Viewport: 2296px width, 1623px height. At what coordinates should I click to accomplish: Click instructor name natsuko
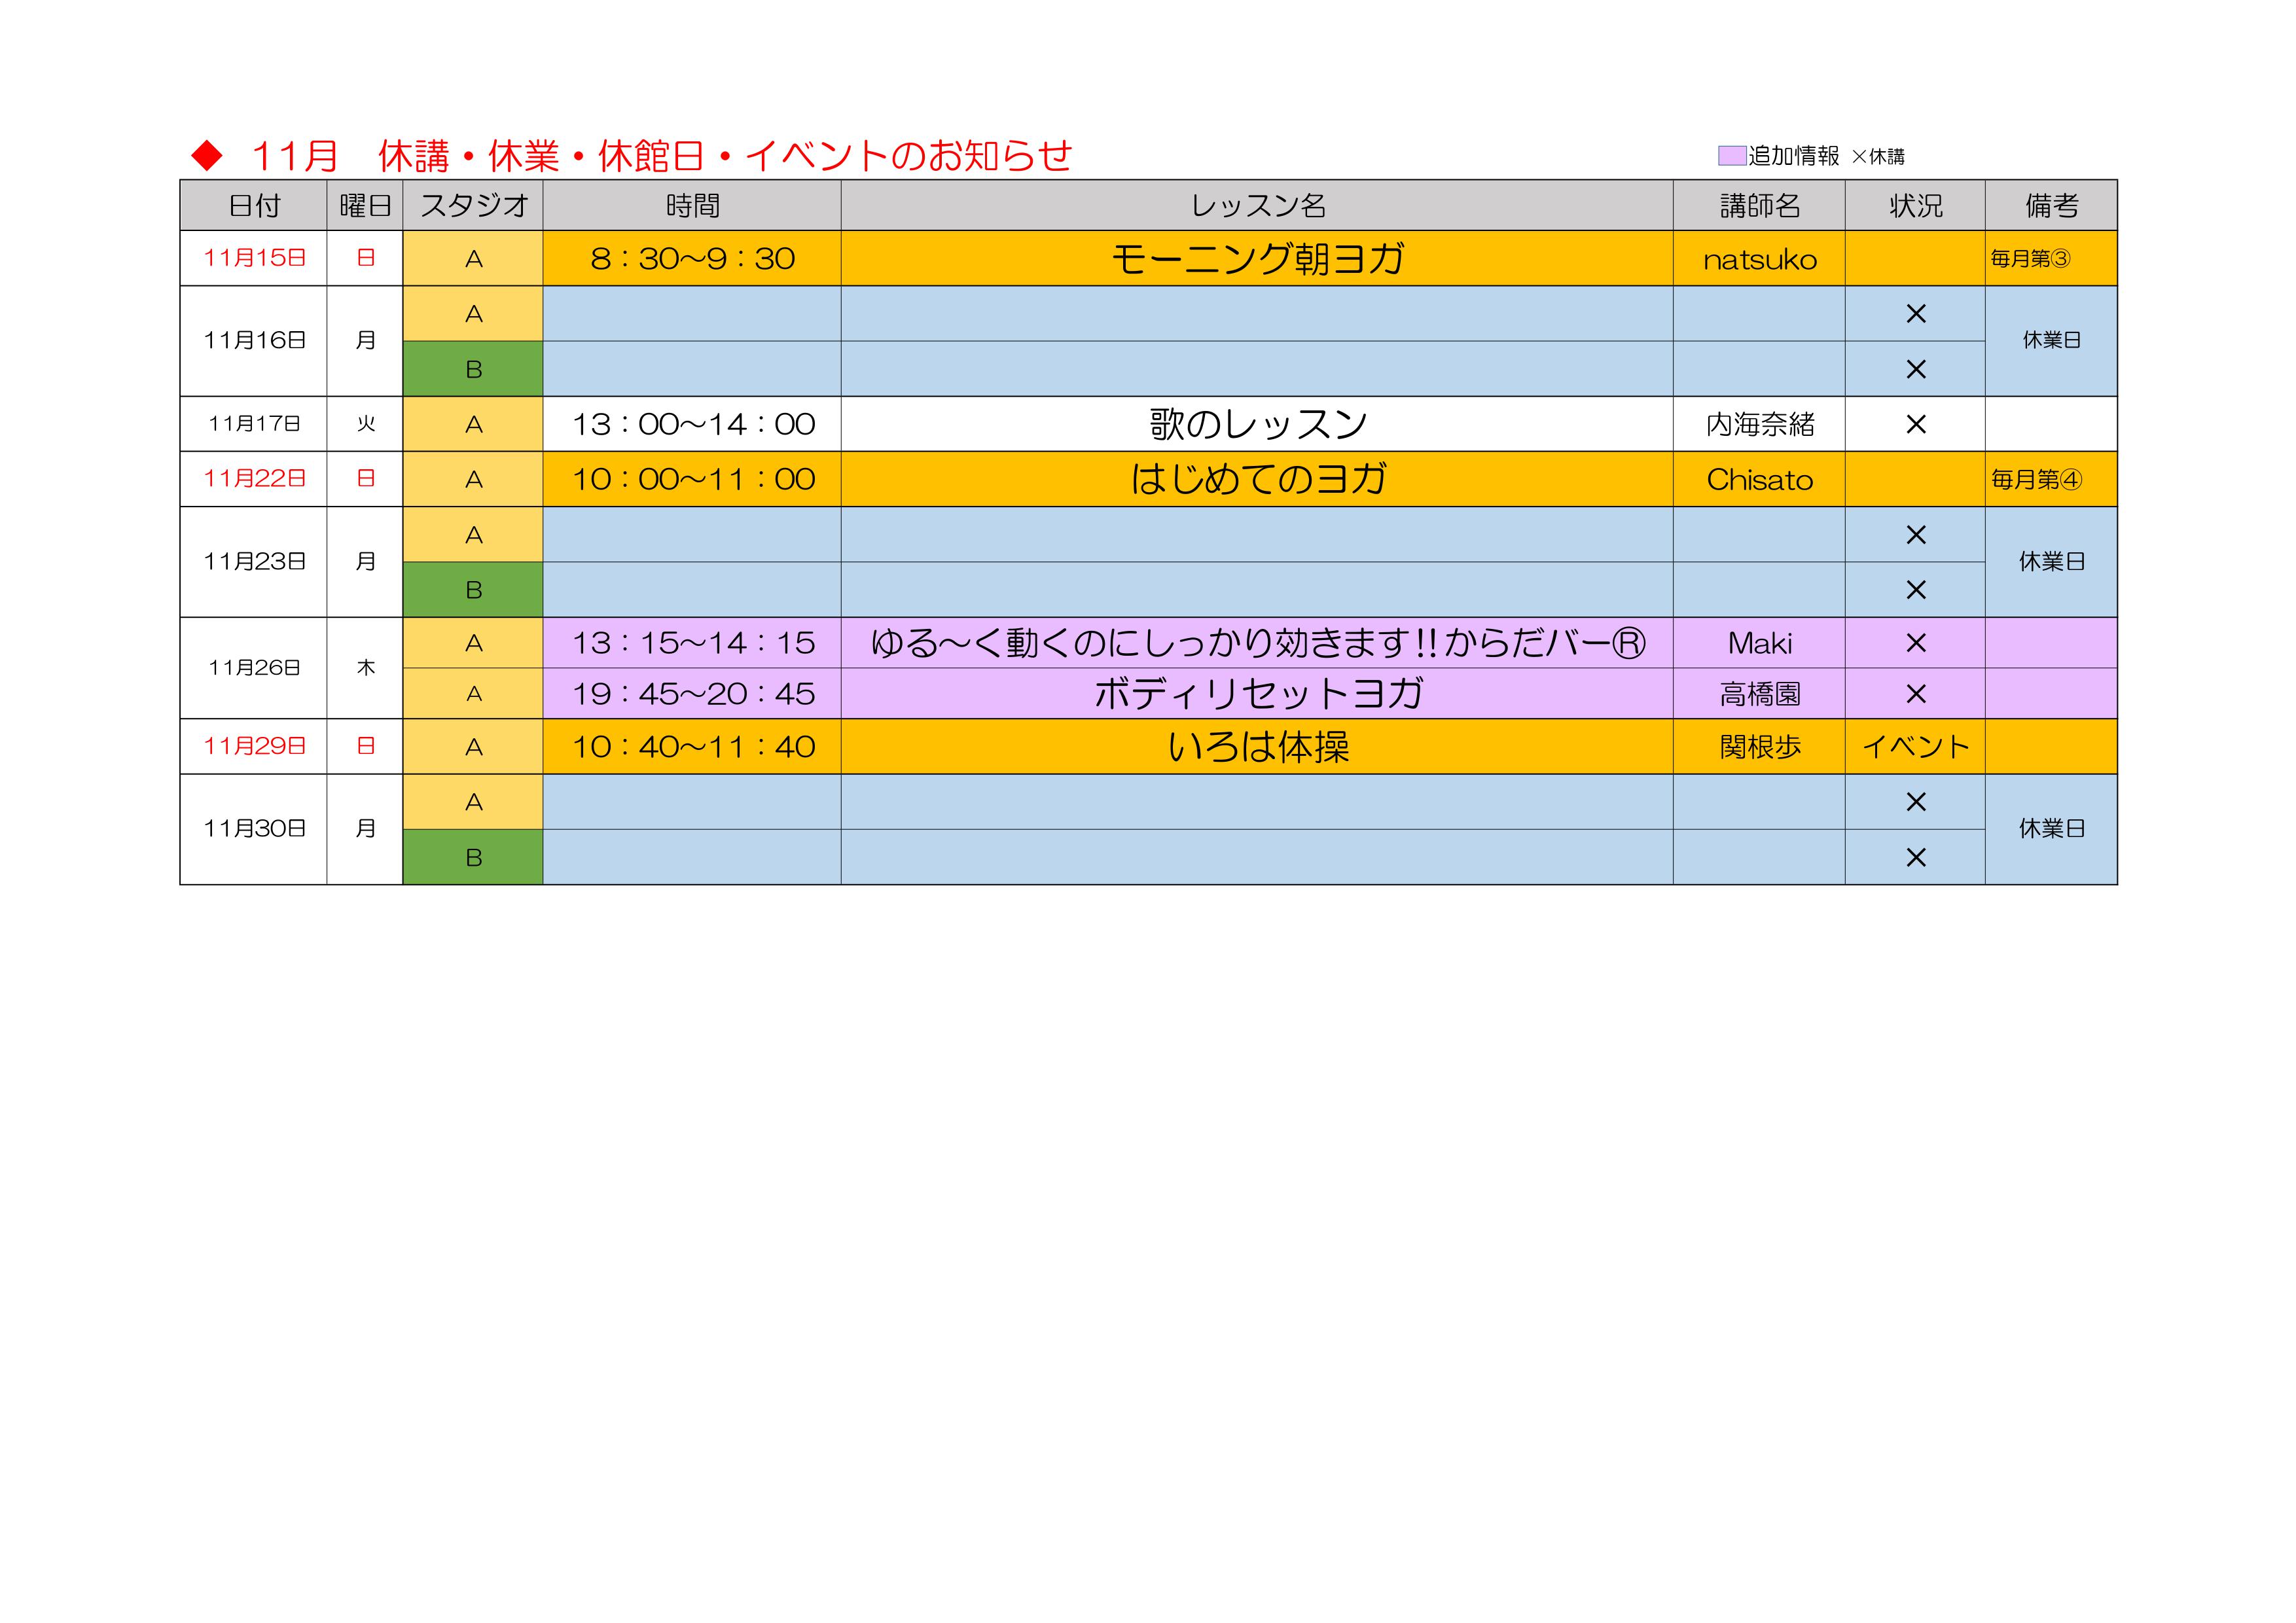click(x=1759, y=260)
